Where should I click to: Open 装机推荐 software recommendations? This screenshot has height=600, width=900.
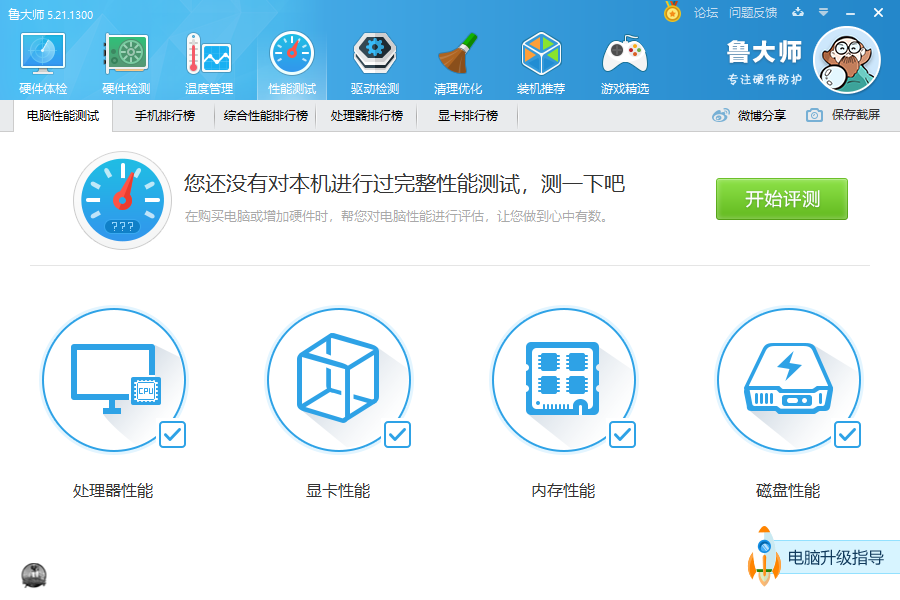coord(541,62)
